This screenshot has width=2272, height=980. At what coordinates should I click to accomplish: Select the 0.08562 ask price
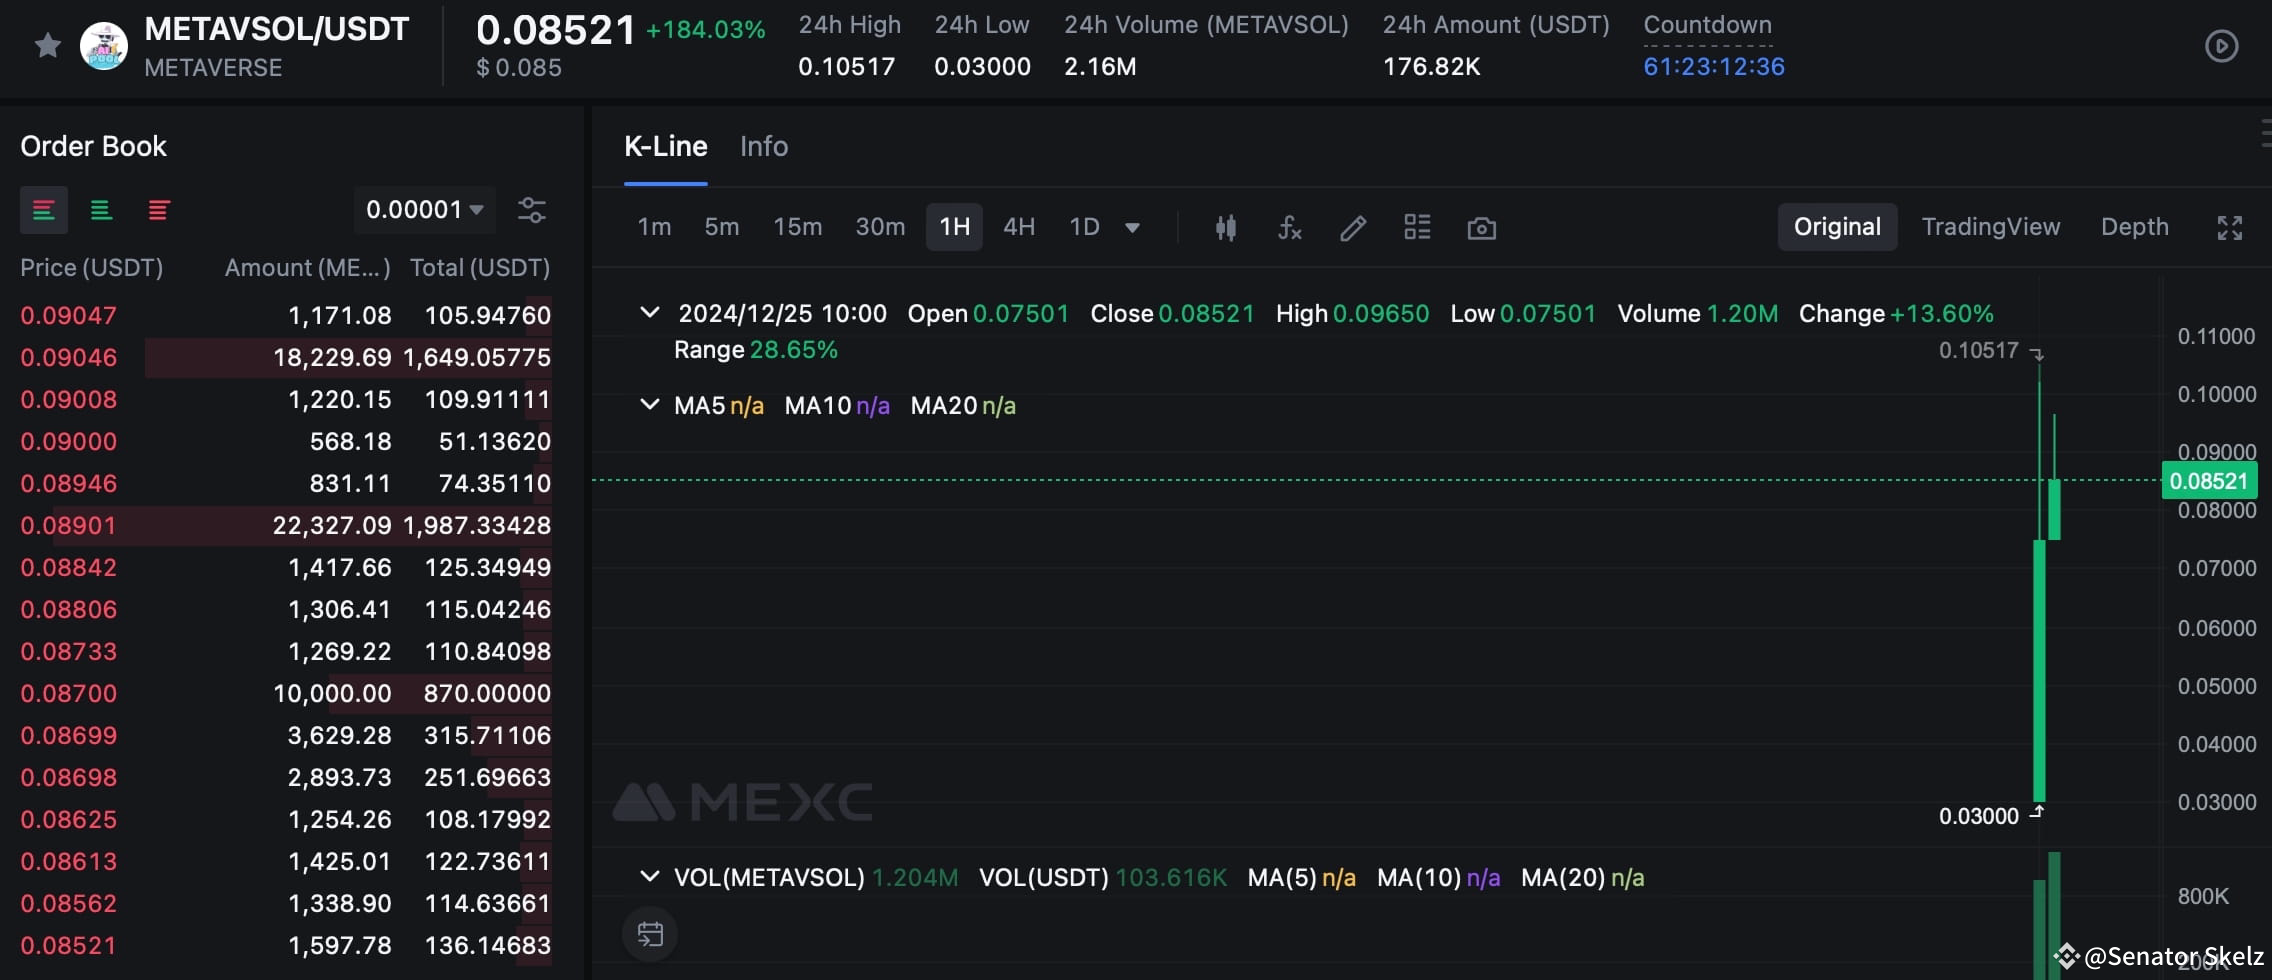point(69,903)
